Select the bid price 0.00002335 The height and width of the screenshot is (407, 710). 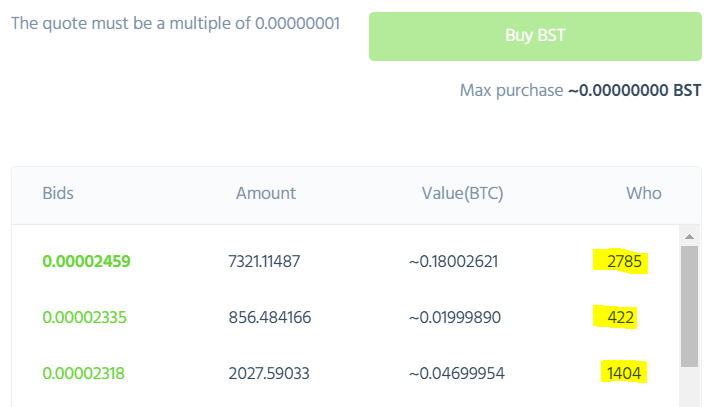(85, 318)
